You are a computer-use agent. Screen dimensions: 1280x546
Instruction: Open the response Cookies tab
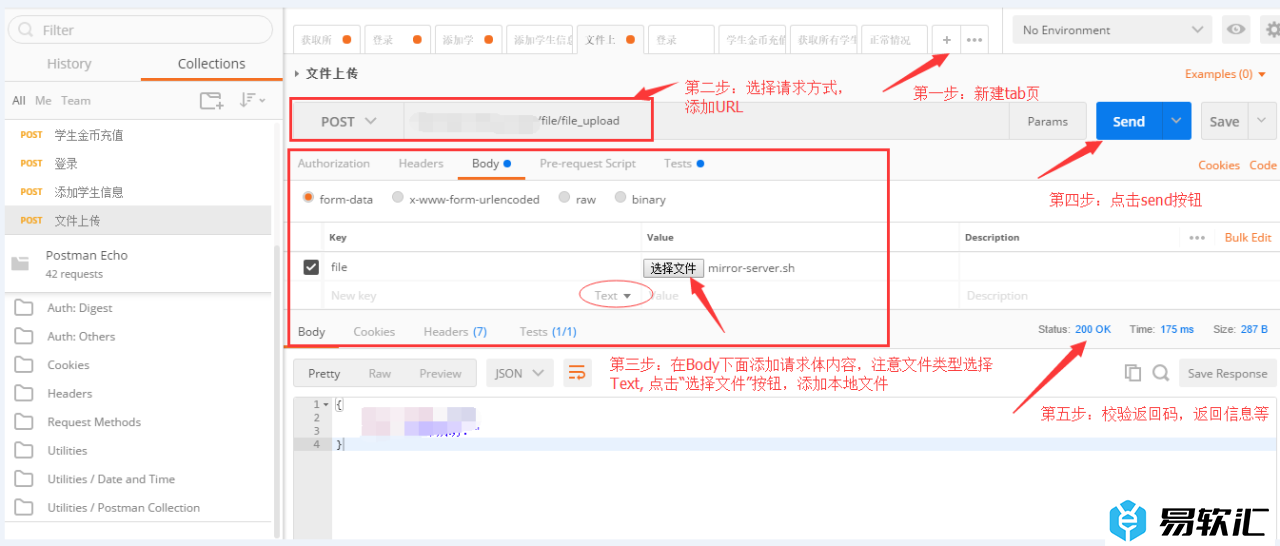(374, 331)
